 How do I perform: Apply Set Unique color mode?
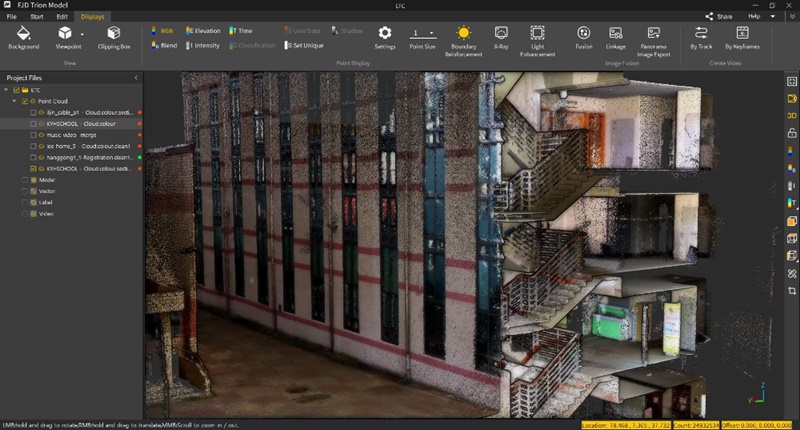(304, 45)
